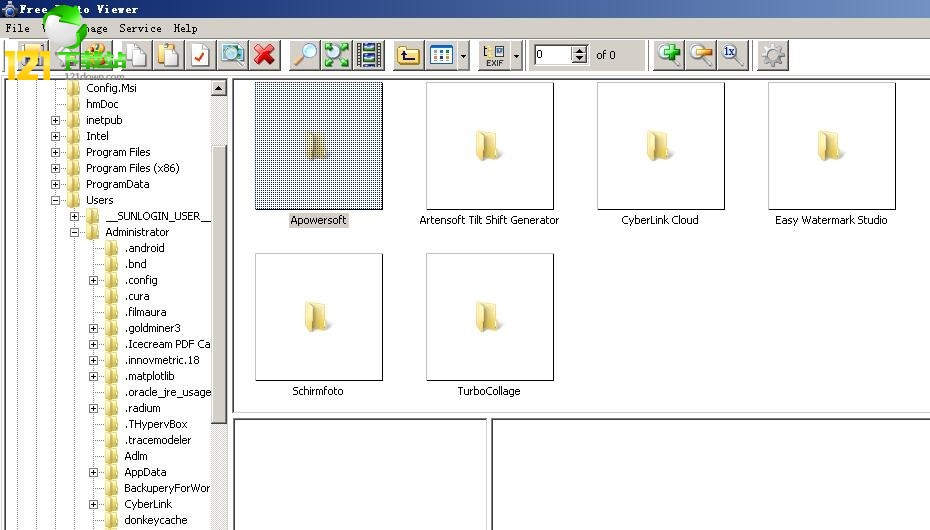
Task: Click the image number input field
Action: 553,55
